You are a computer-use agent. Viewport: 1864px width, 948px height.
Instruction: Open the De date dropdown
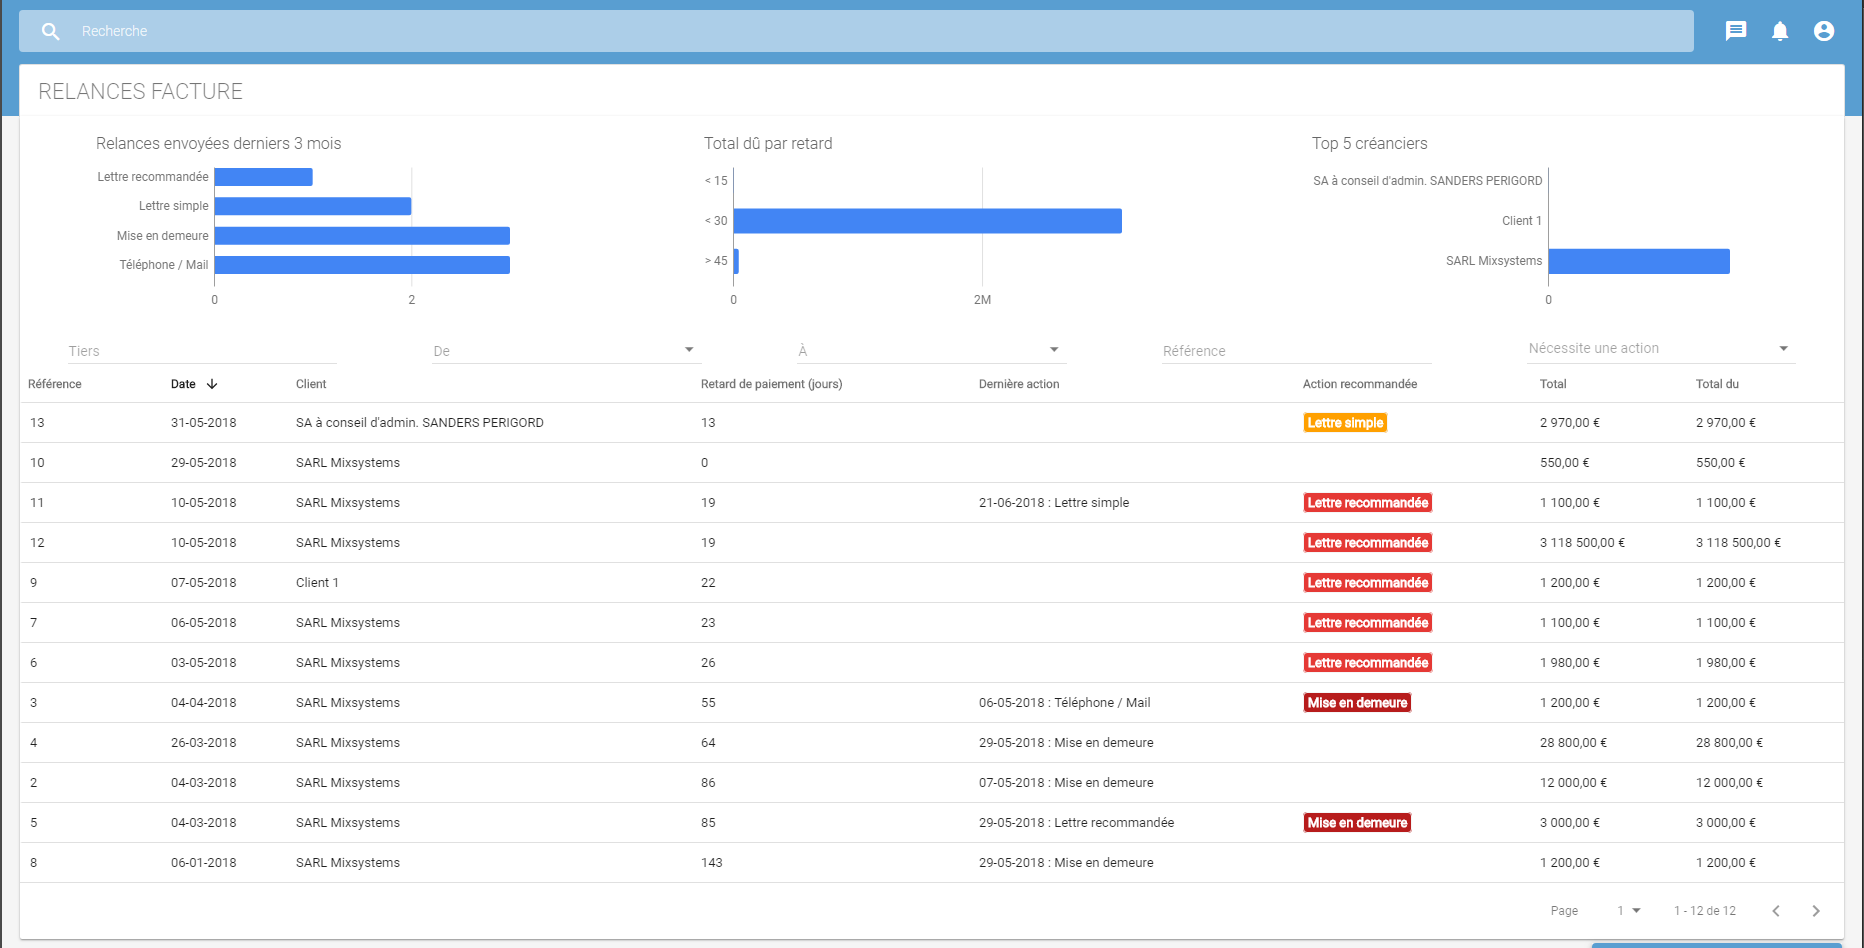pos(566,351)
